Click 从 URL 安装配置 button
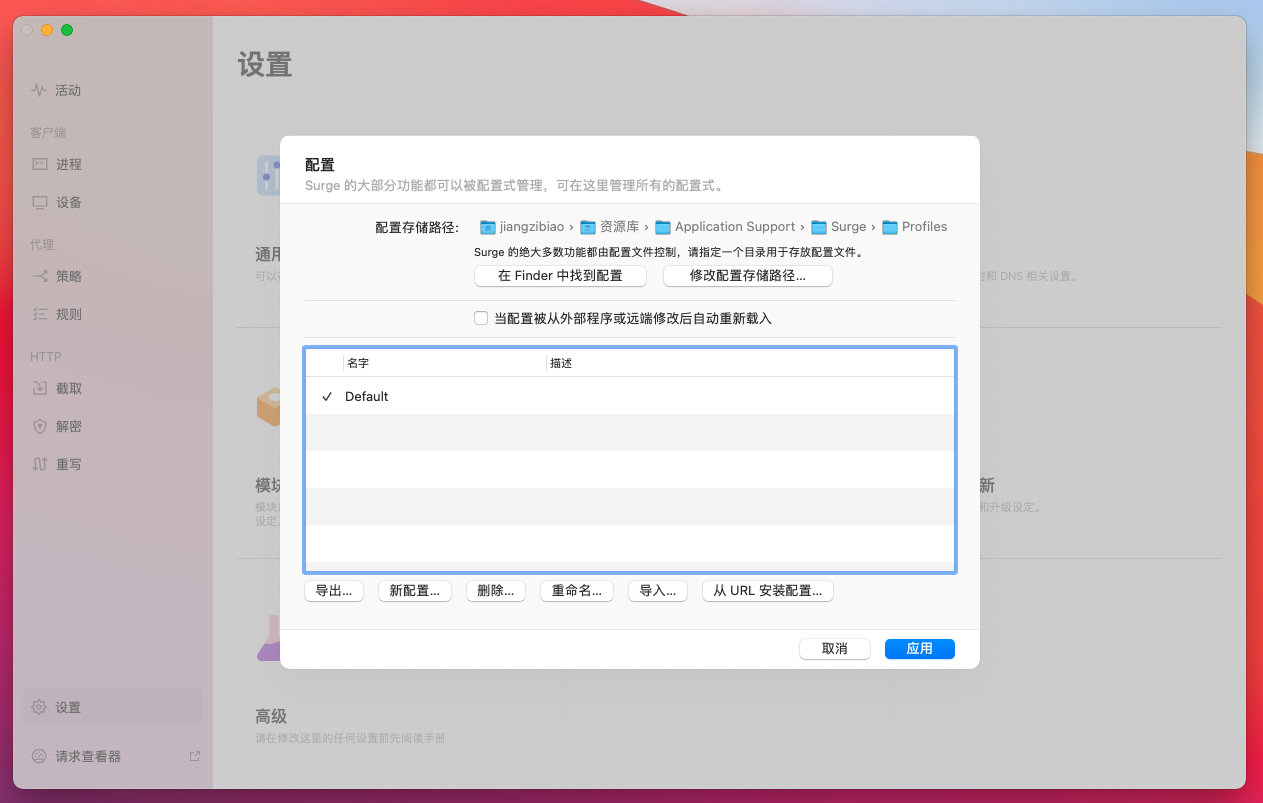The image size is (1263, 803). point(767,591)
